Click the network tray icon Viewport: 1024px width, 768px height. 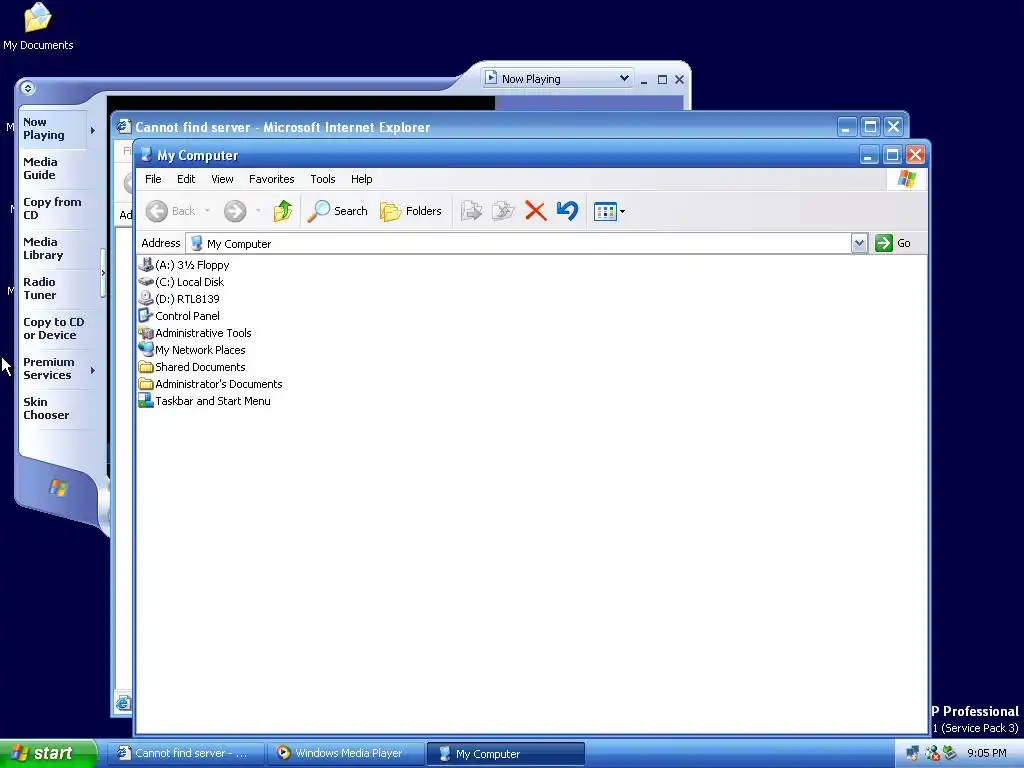(x=912, y=754)
